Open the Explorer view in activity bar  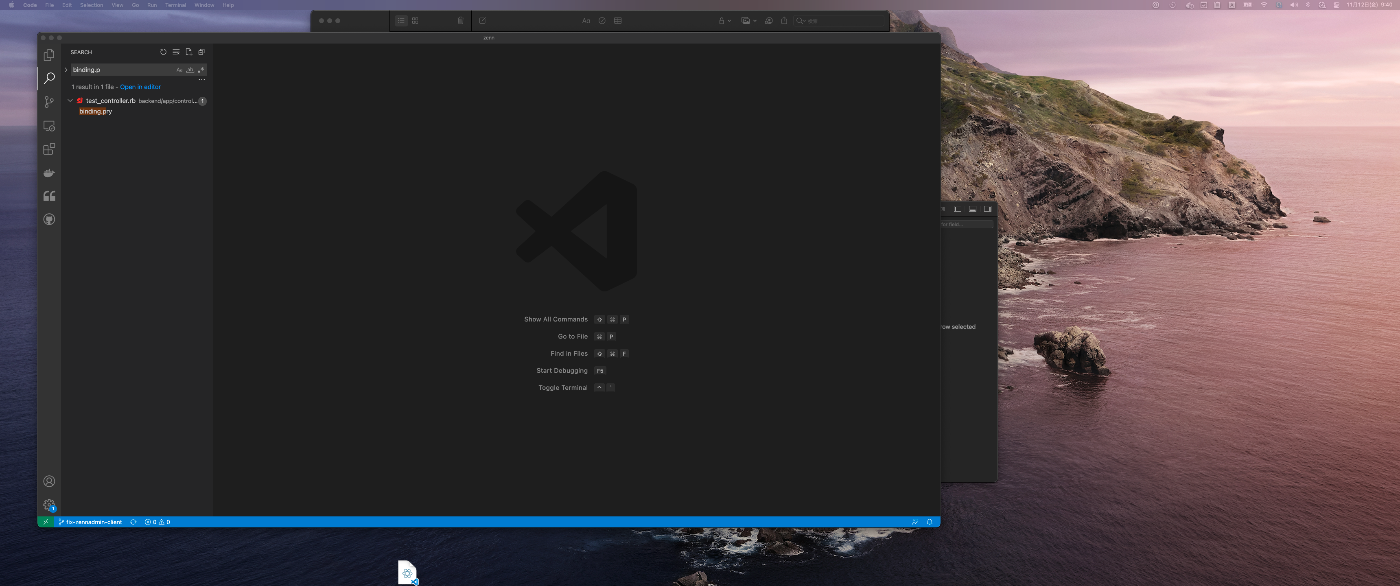coord(49,55)
